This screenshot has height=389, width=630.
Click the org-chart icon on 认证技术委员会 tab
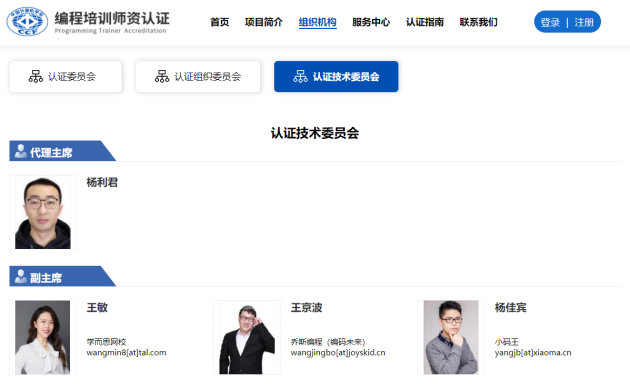[300, 76]
